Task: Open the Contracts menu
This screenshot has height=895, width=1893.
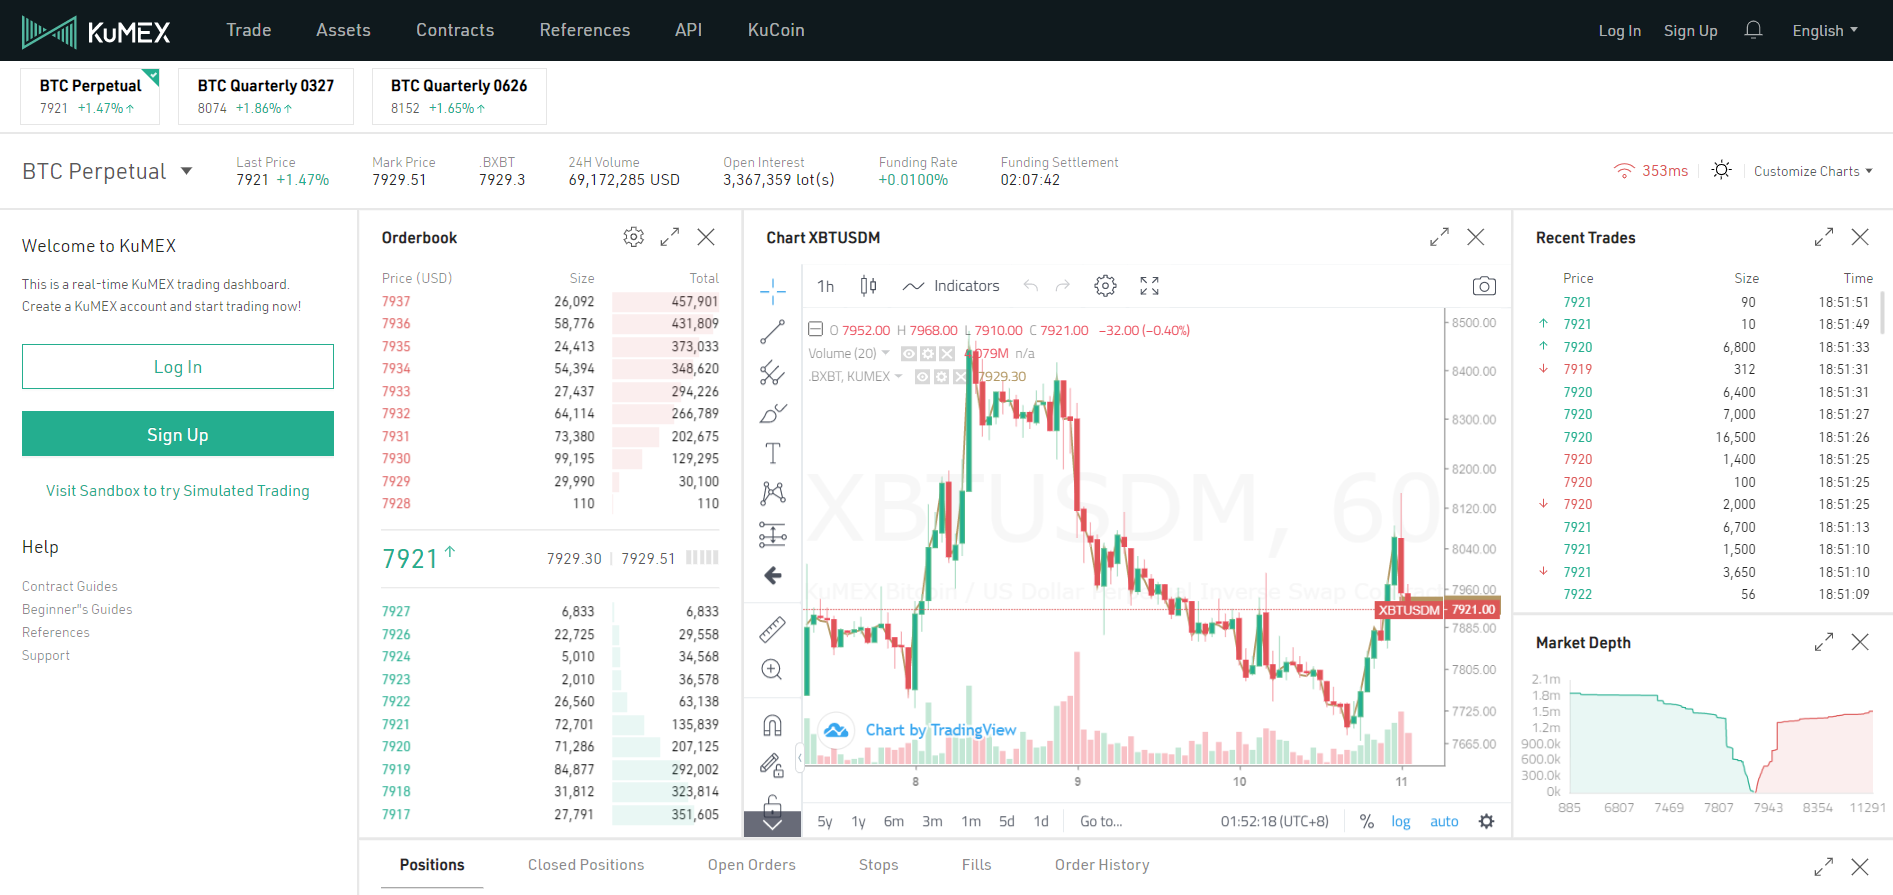Action: [x=455, y=30]
